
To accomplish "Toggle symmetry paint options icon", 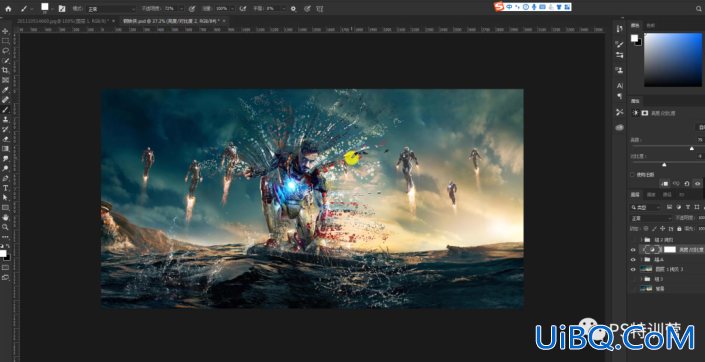I will click(320, 9).
